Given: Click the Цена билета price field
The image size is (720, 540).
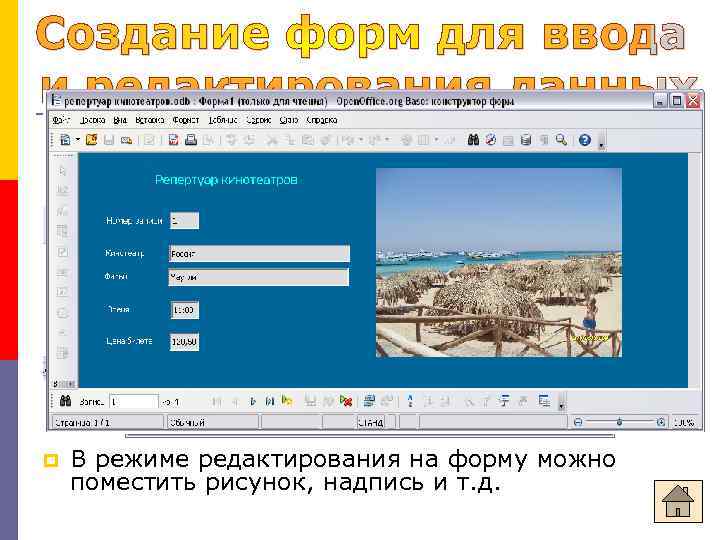Looking at the screenshot, I should 185,342.
